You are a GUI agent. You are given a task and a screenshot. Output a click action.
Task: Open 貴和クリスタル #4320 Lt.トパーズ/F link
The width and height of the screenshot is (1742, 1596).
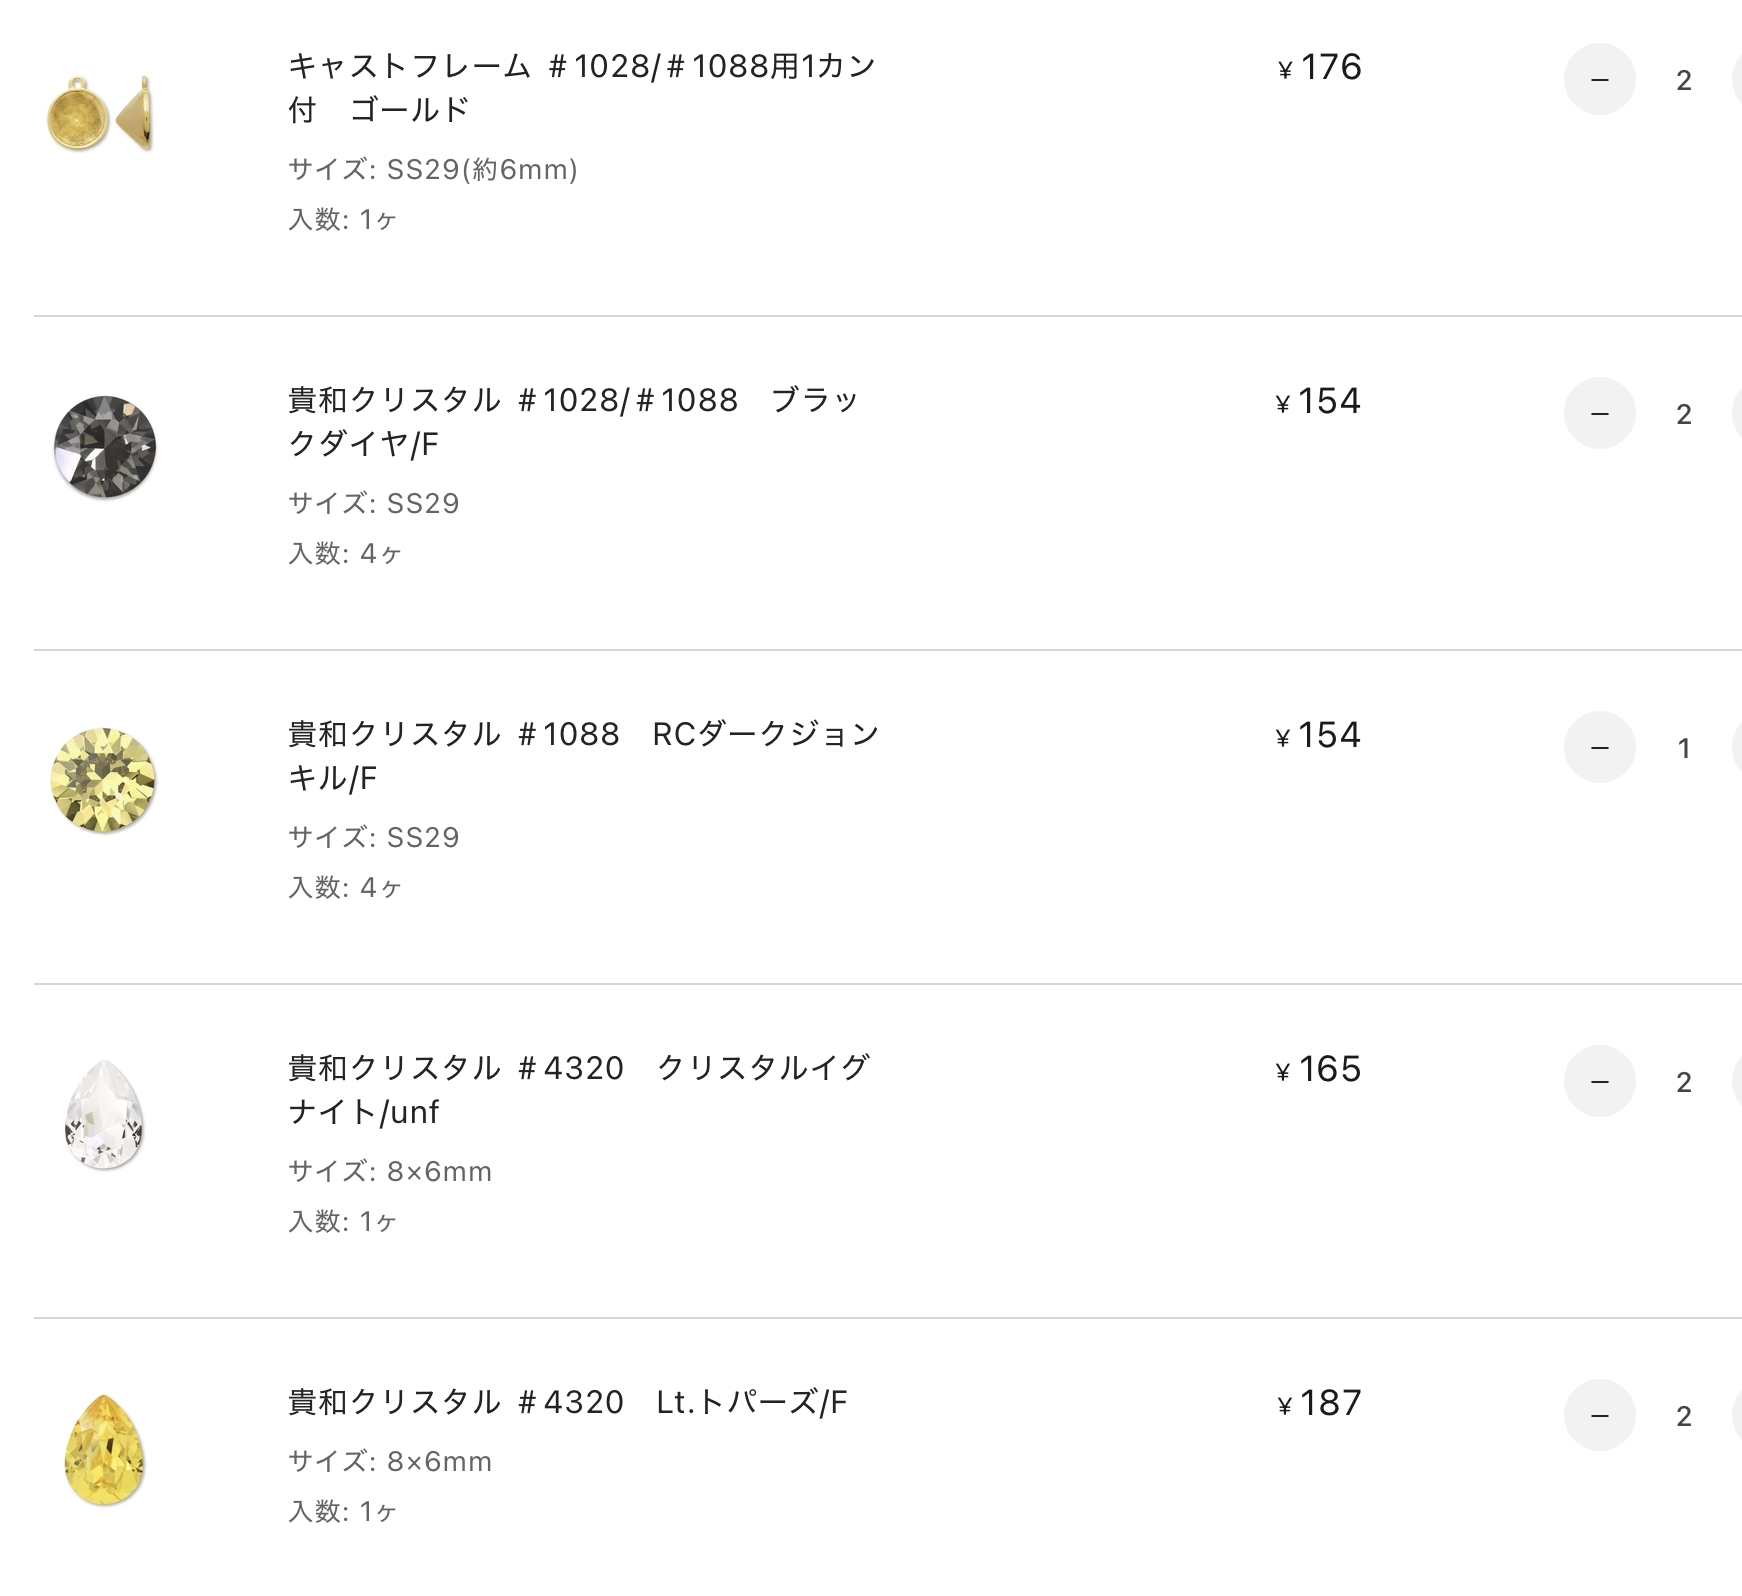click(568, 1402)
